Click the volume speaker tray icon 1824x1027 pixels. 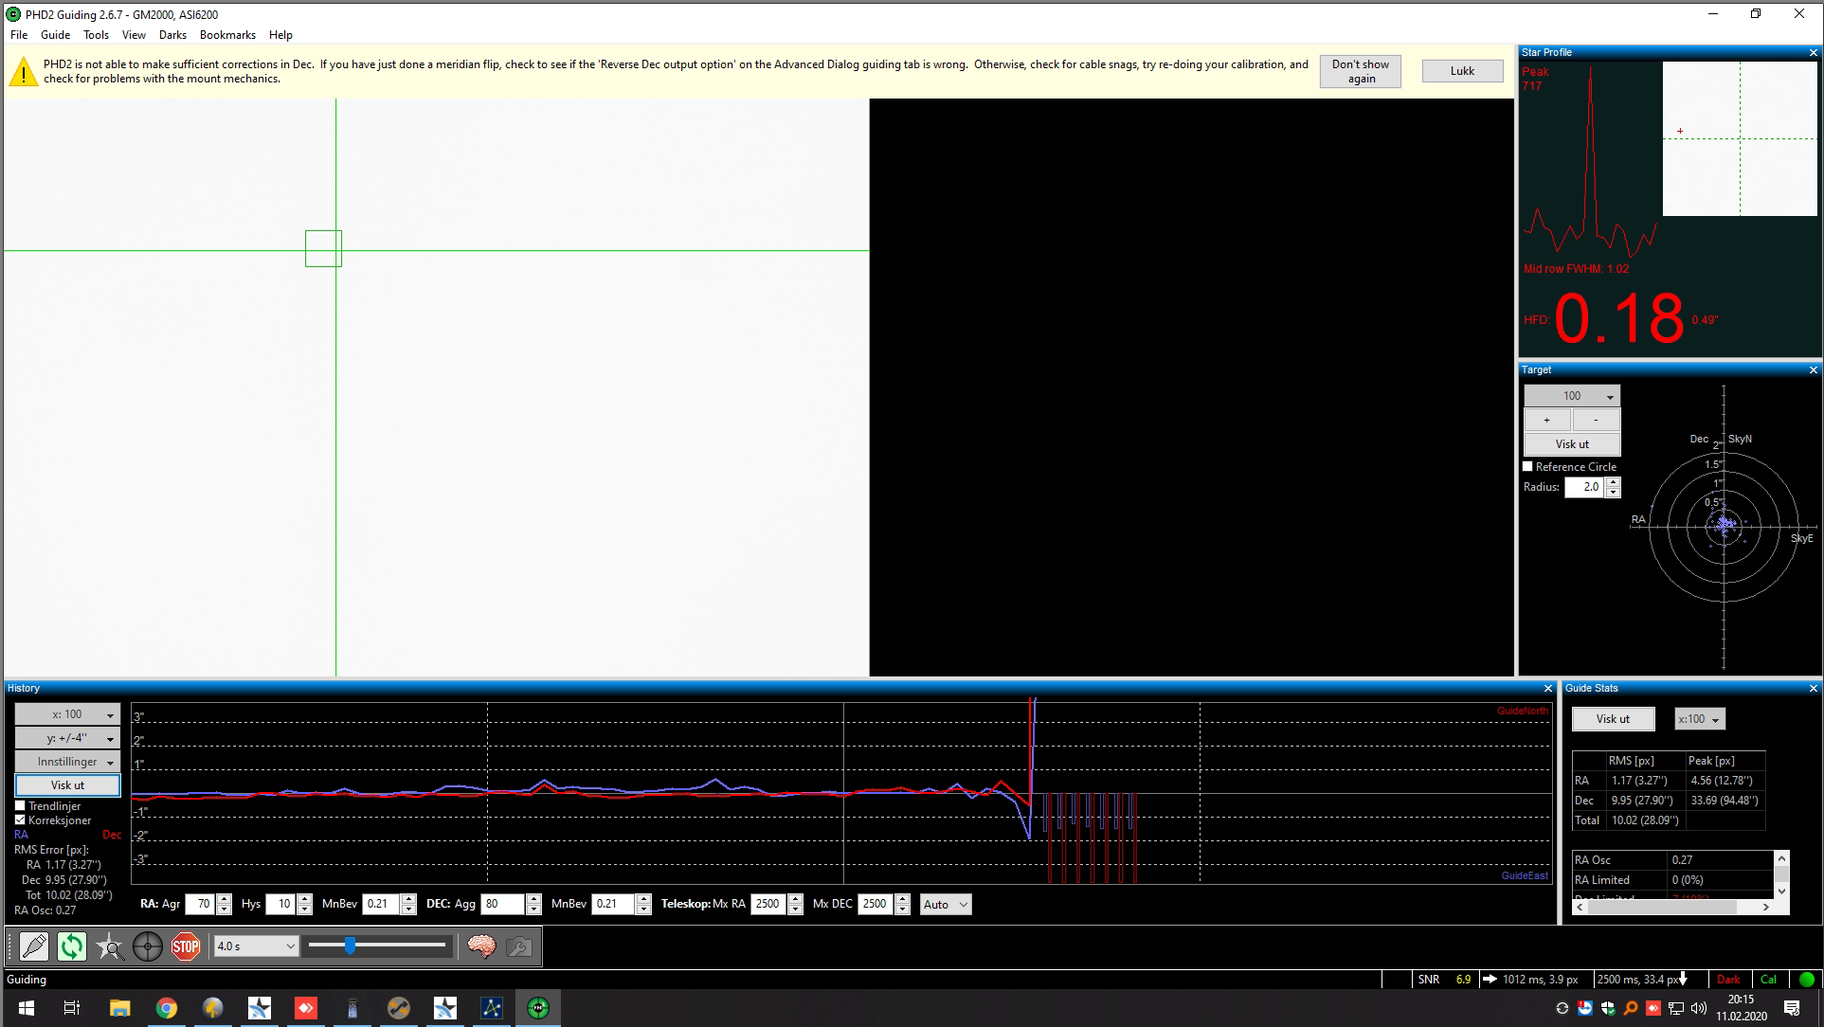[x=1699, y=1008]
